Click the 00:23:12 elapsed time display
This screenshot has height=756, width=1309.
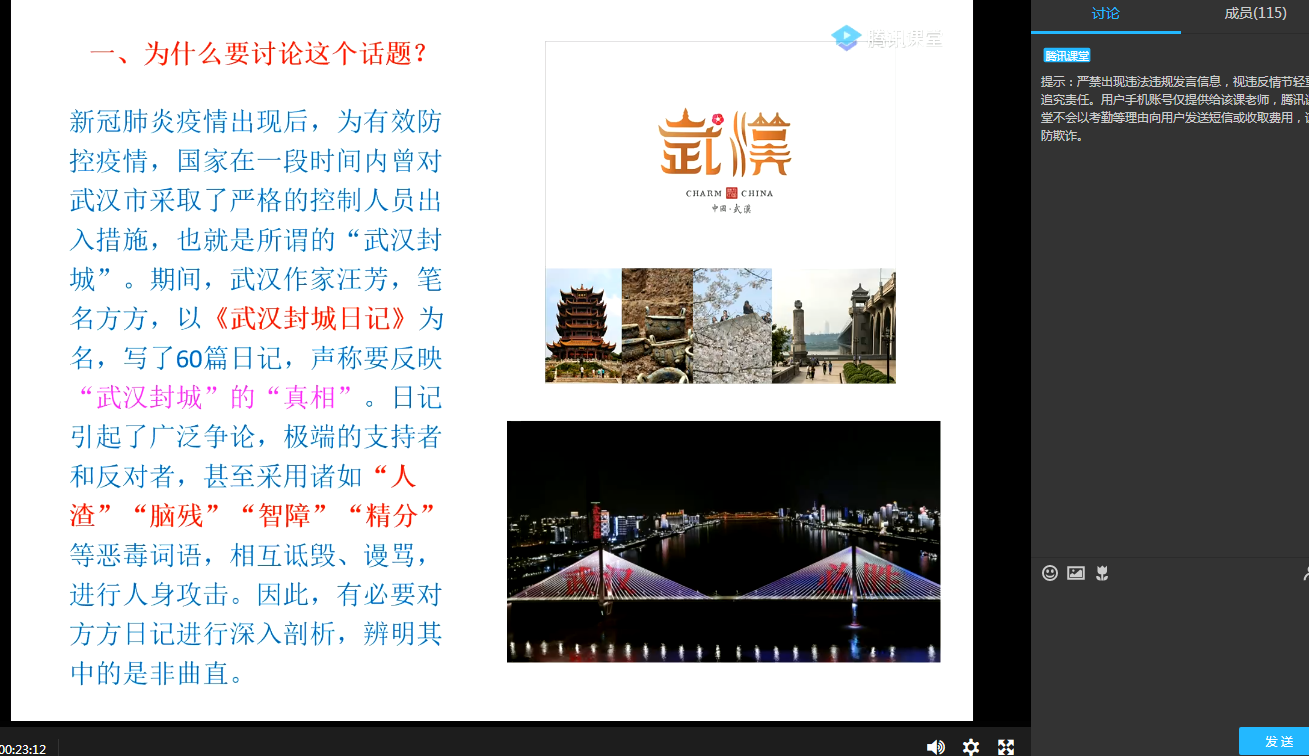pos(23,749)
